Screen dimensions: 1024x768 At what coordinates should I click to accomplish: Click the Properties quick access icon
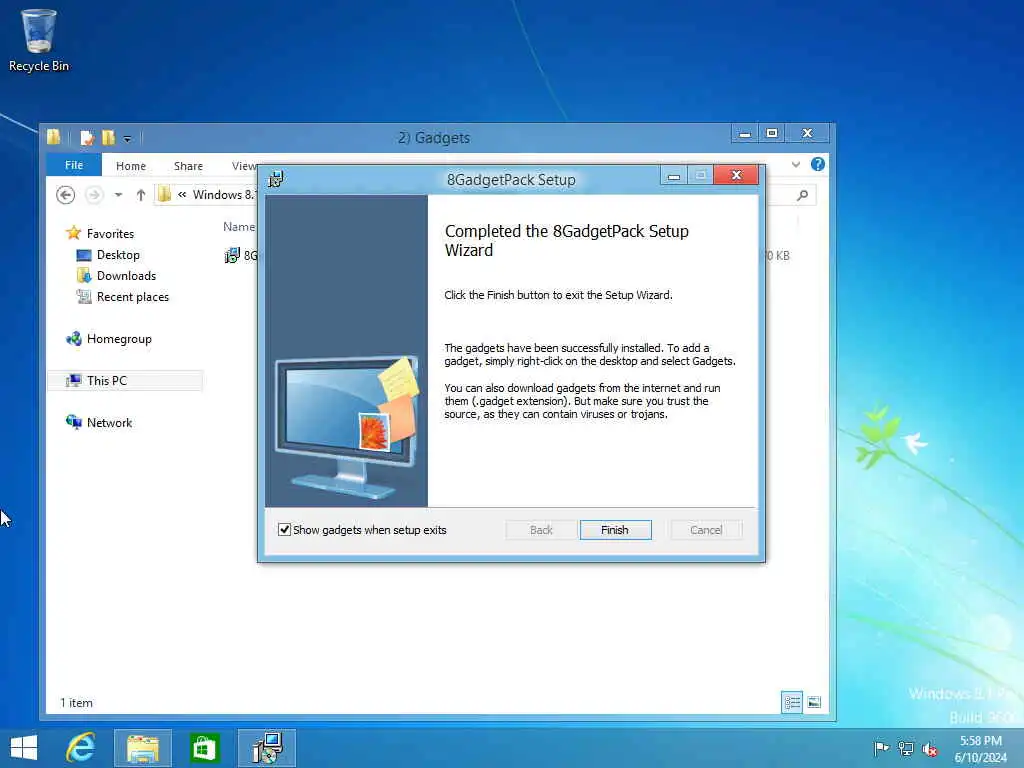tap(86, 138)
